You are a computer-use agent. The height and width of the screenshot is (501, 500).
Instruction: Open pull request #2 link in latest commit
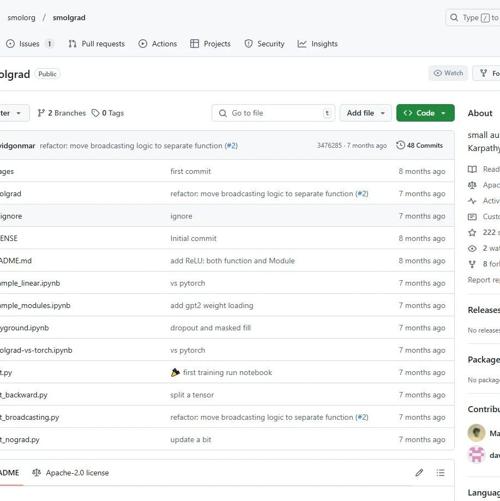pyautogui.click(x=231, y=146)
